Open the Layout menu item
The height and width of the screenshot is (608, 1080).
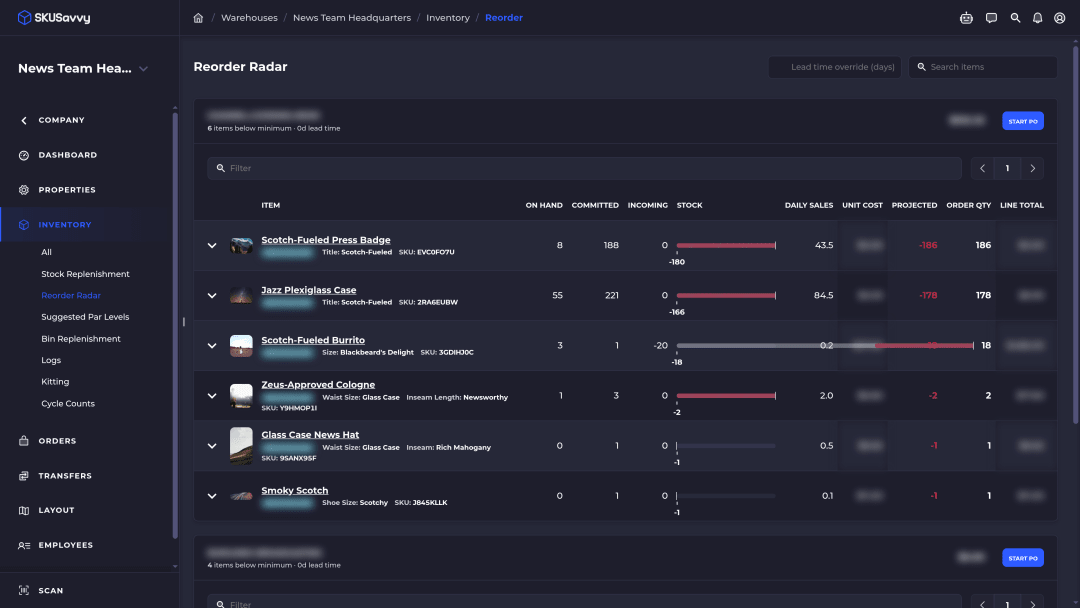(56, 510)
